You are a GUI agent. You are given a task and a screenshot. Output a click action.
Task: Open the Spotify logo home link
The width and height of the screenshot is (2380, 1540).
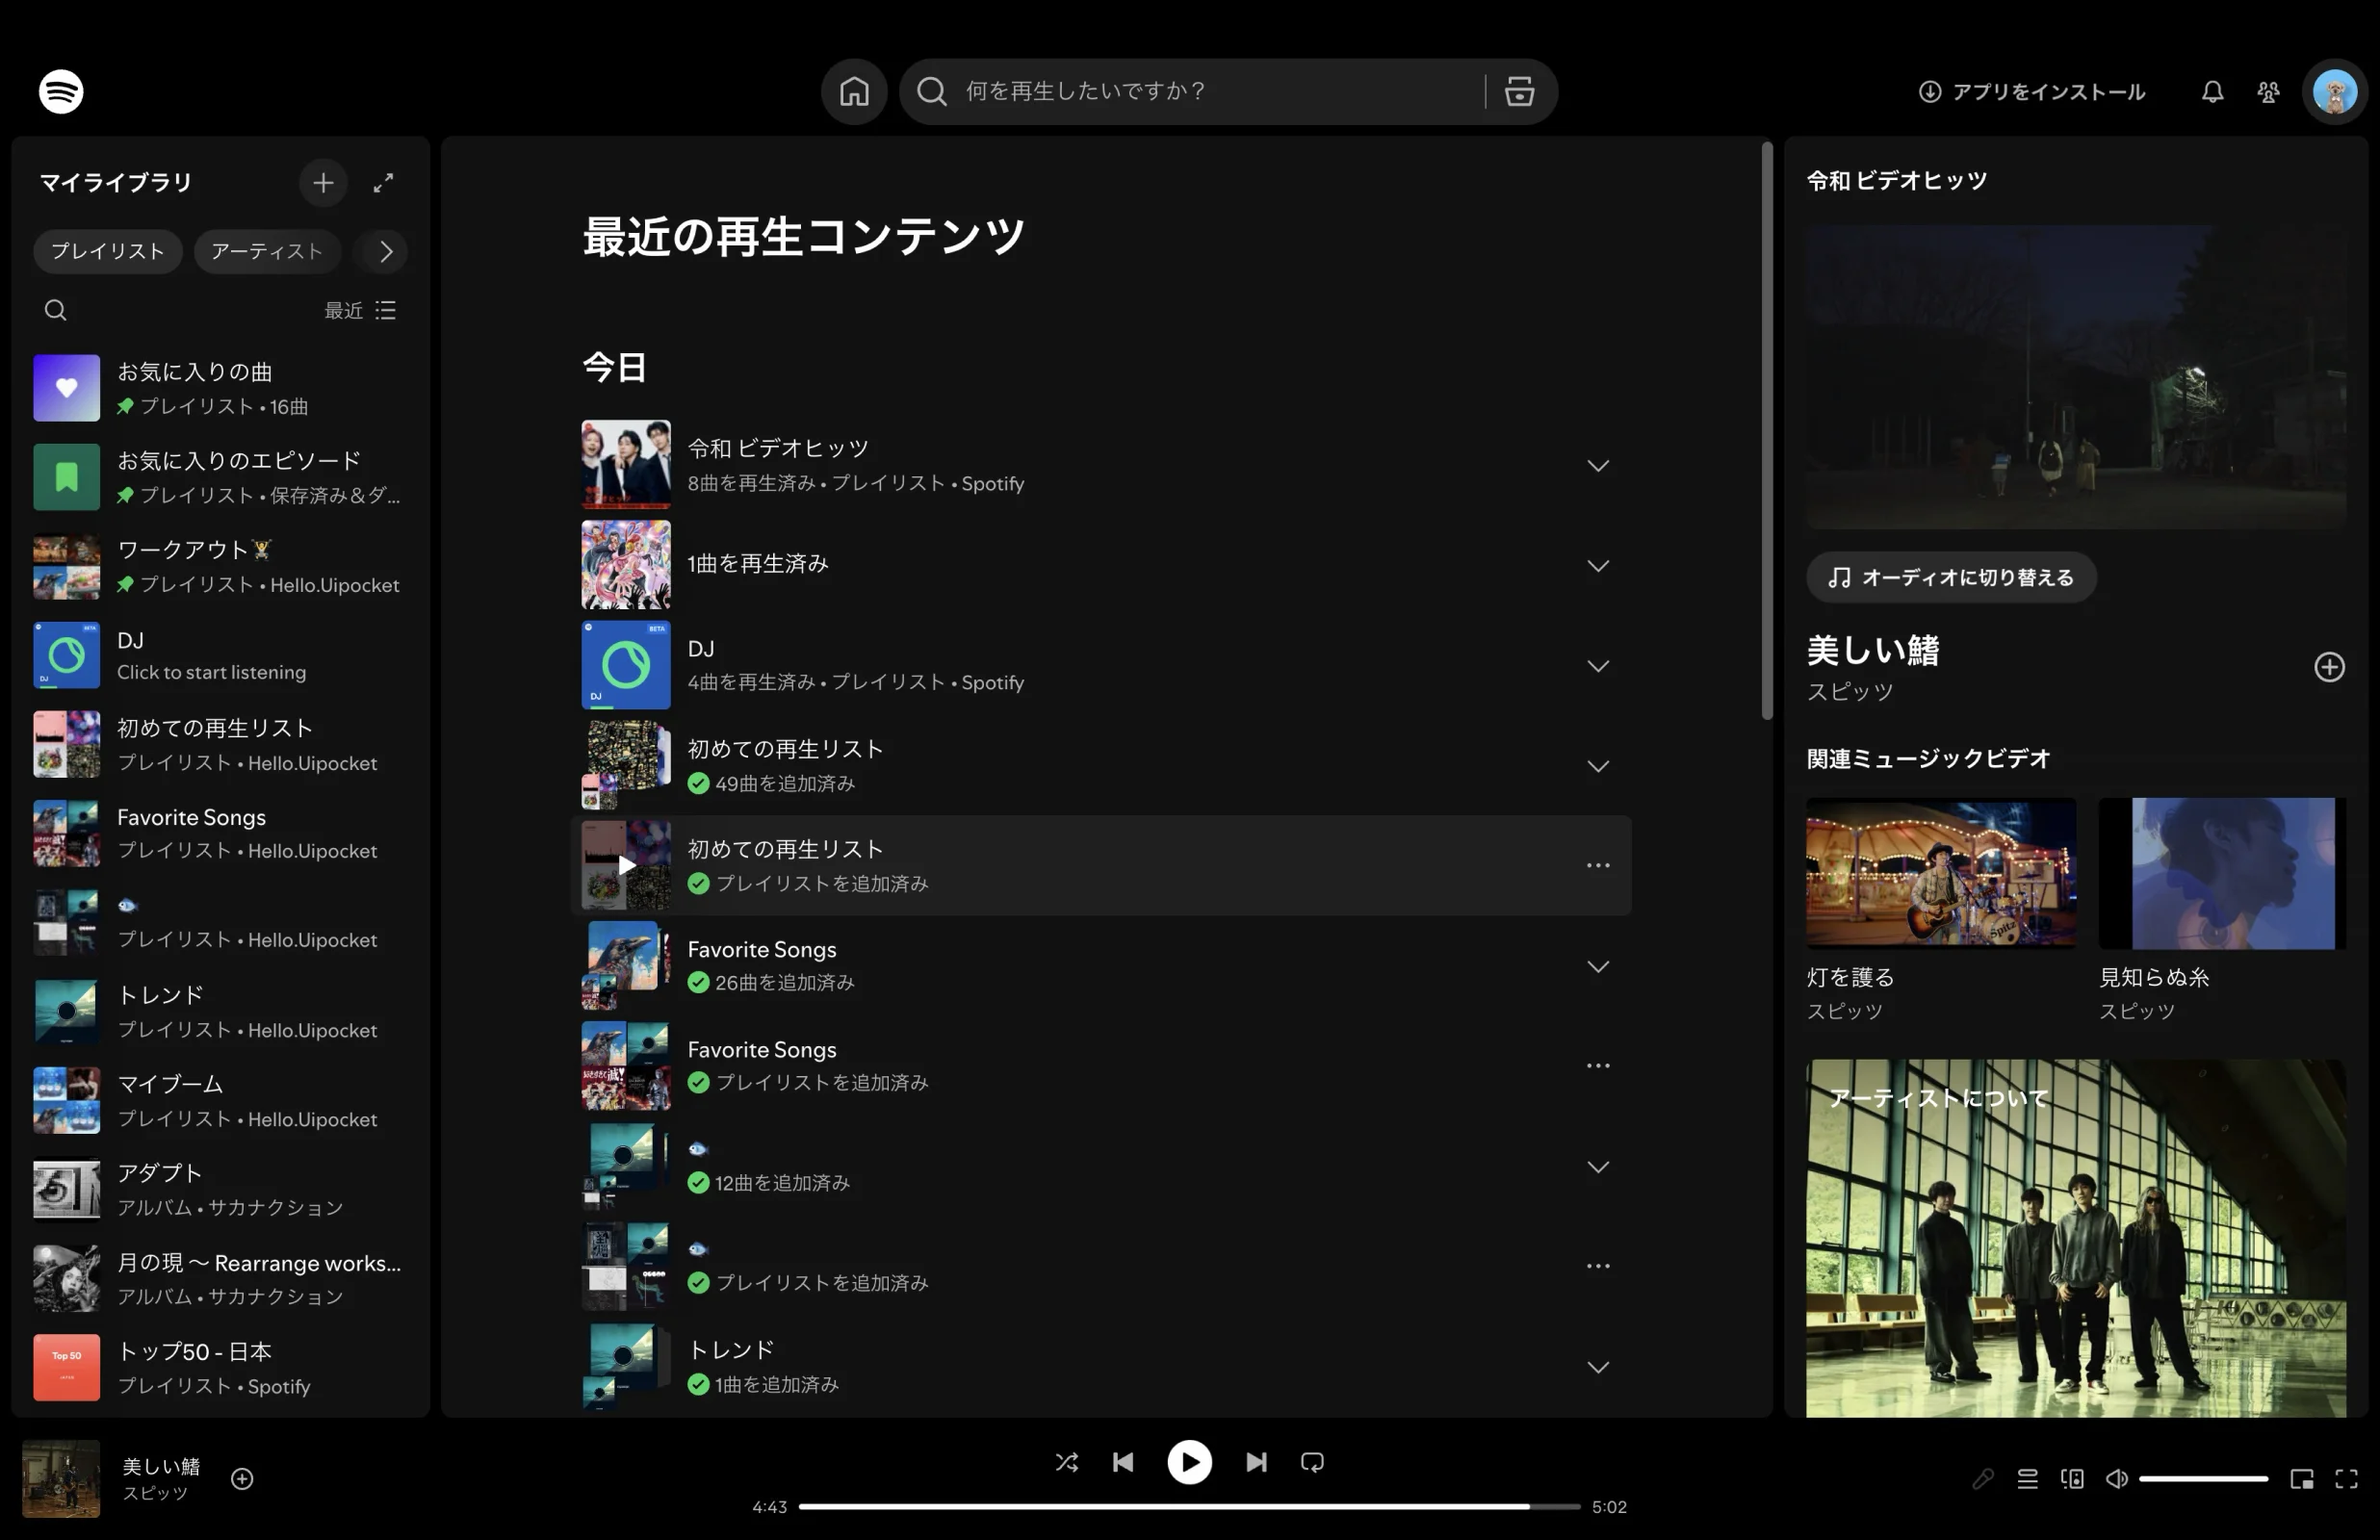(x=61, y=92)
